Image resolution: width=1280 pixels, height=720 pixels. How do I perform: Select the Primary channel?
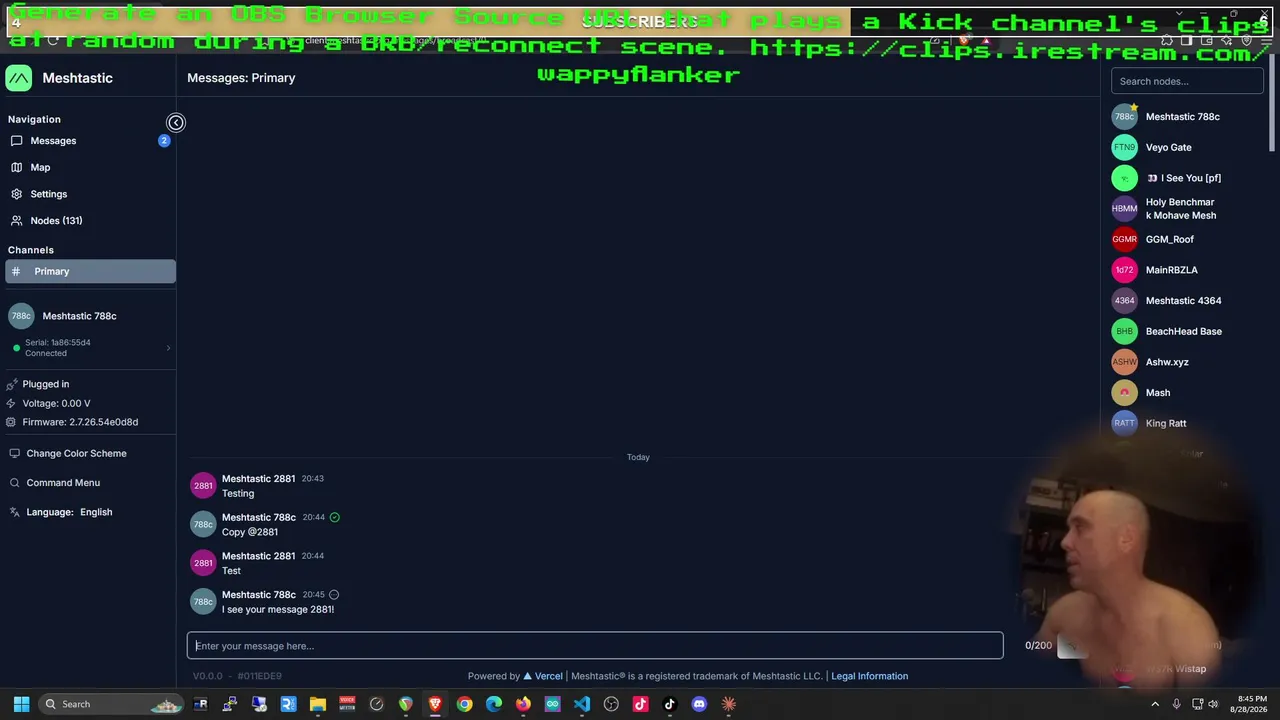[x=90, y=271]
